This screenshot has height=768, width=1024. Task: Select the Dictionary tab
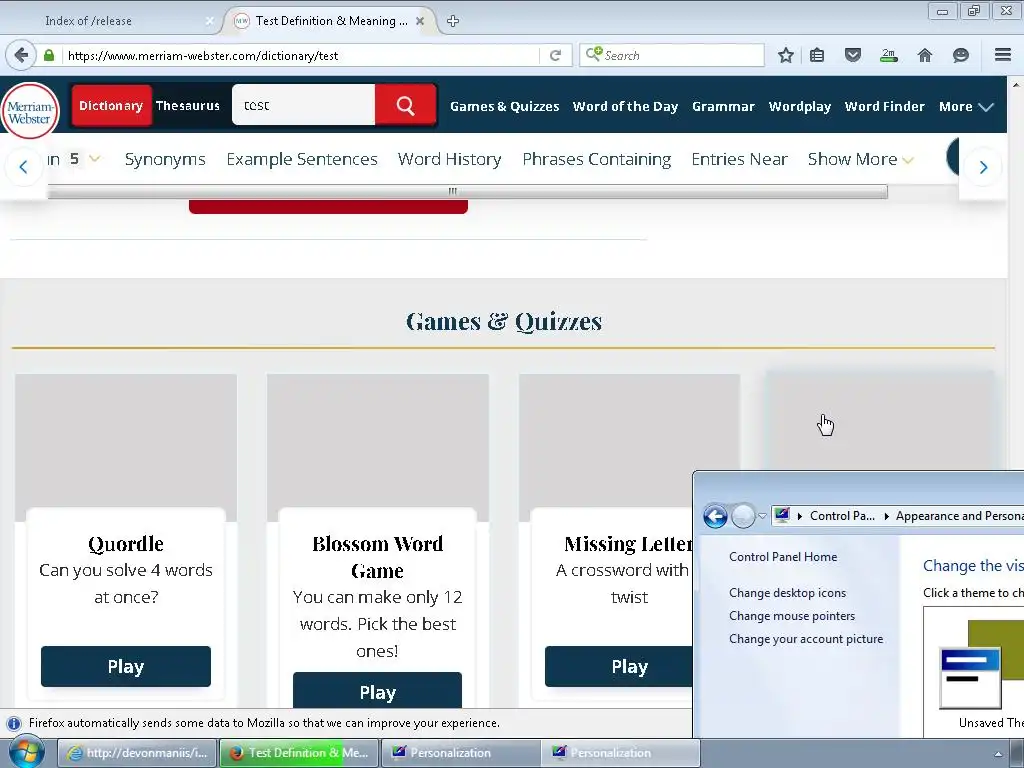pyautogui.click(x=111, y=105)
